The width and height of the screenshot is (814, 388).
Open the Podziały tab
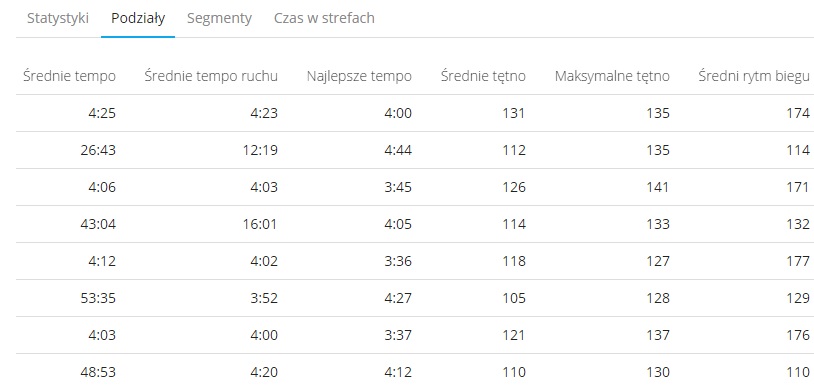click(138, 18)
